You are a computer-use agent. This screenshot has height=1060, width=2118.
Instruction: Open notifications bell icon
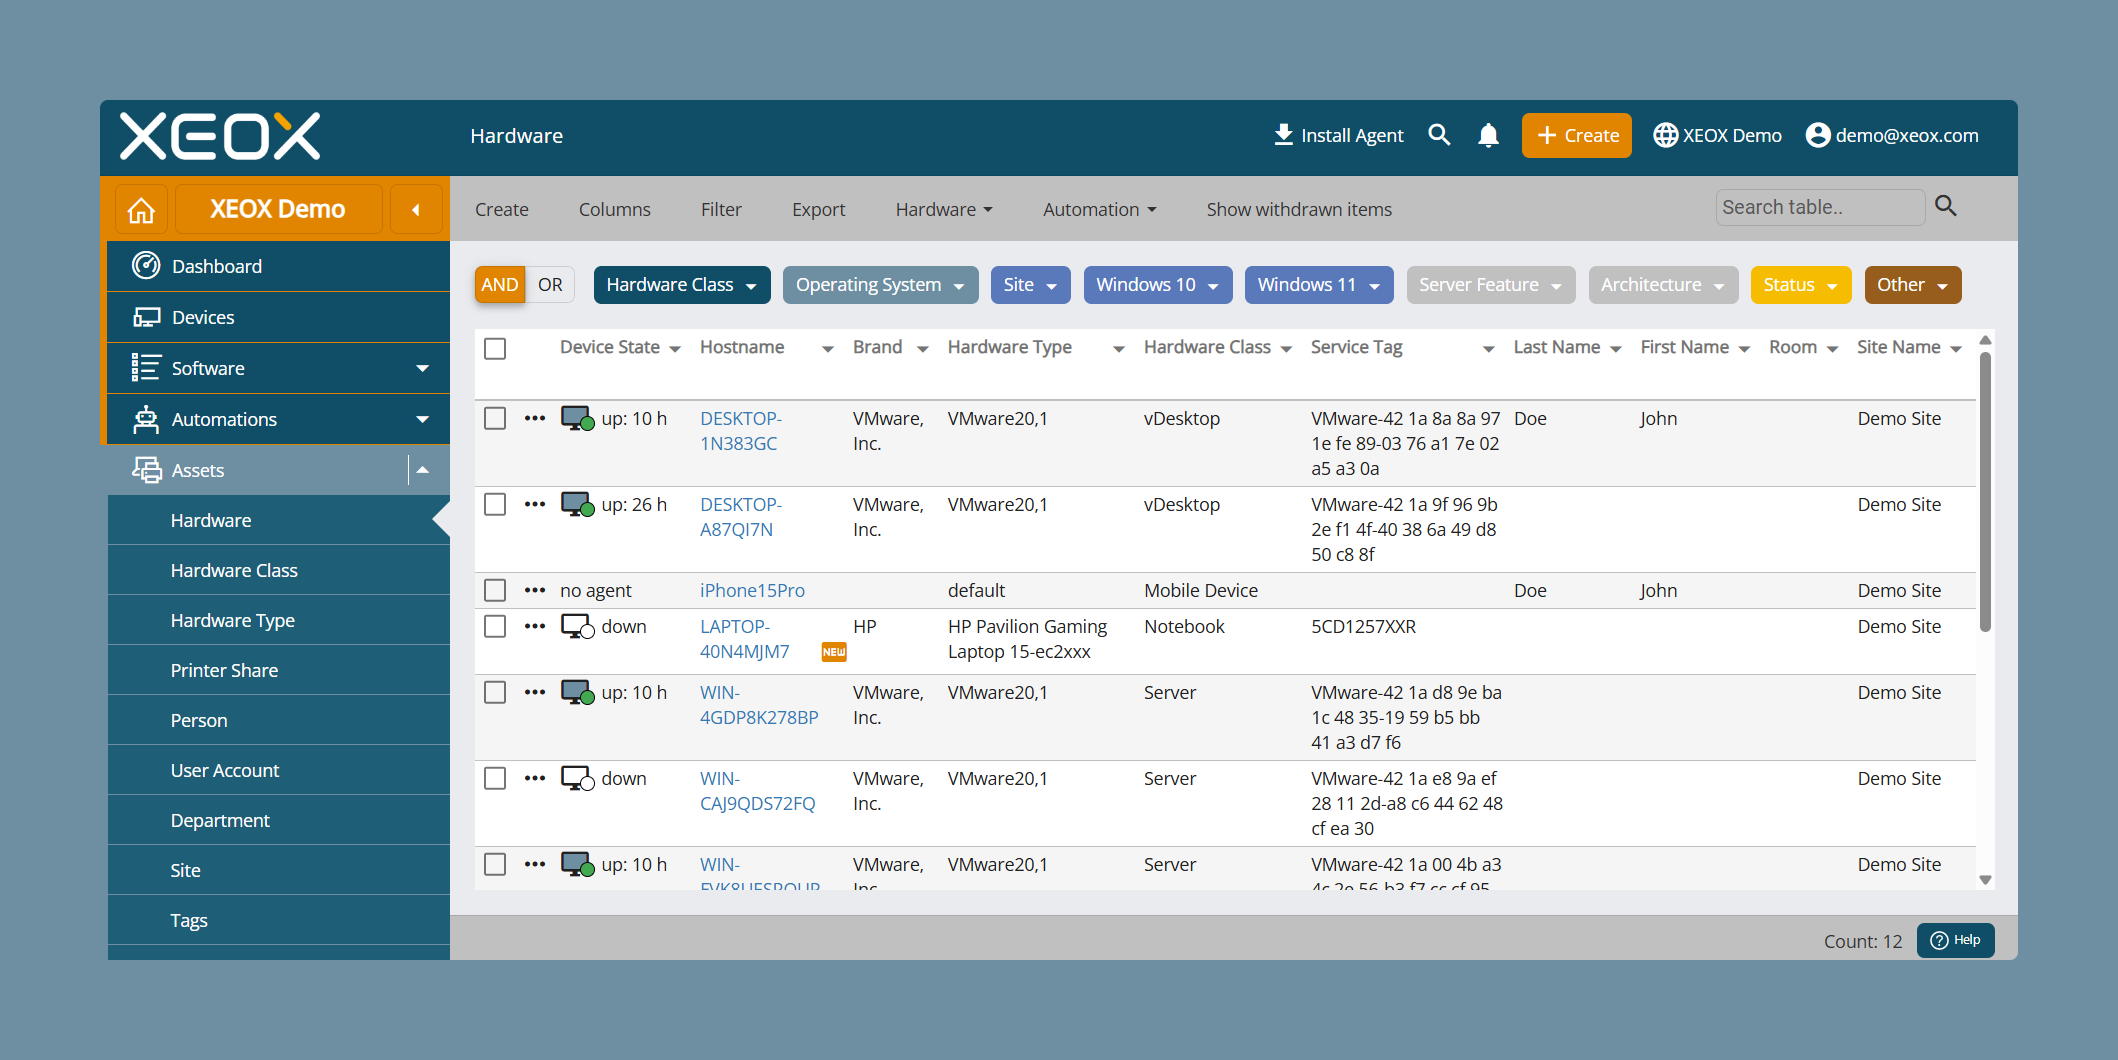click(1488, 135)
